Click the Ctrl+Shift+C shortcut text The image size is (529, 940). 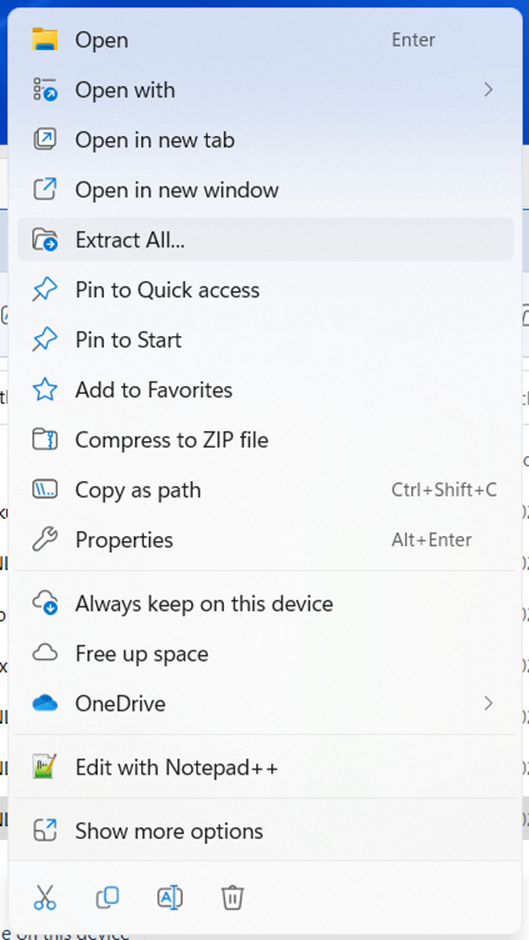(444, 490)
